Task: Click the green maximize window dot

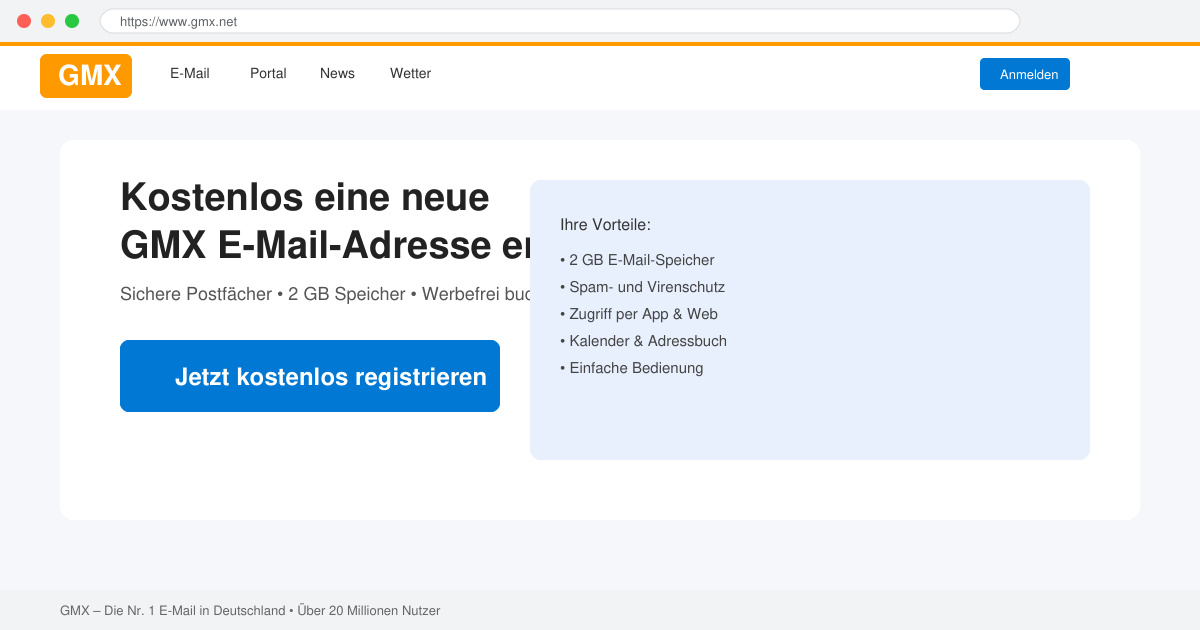Action: click(x=72, y=21)
